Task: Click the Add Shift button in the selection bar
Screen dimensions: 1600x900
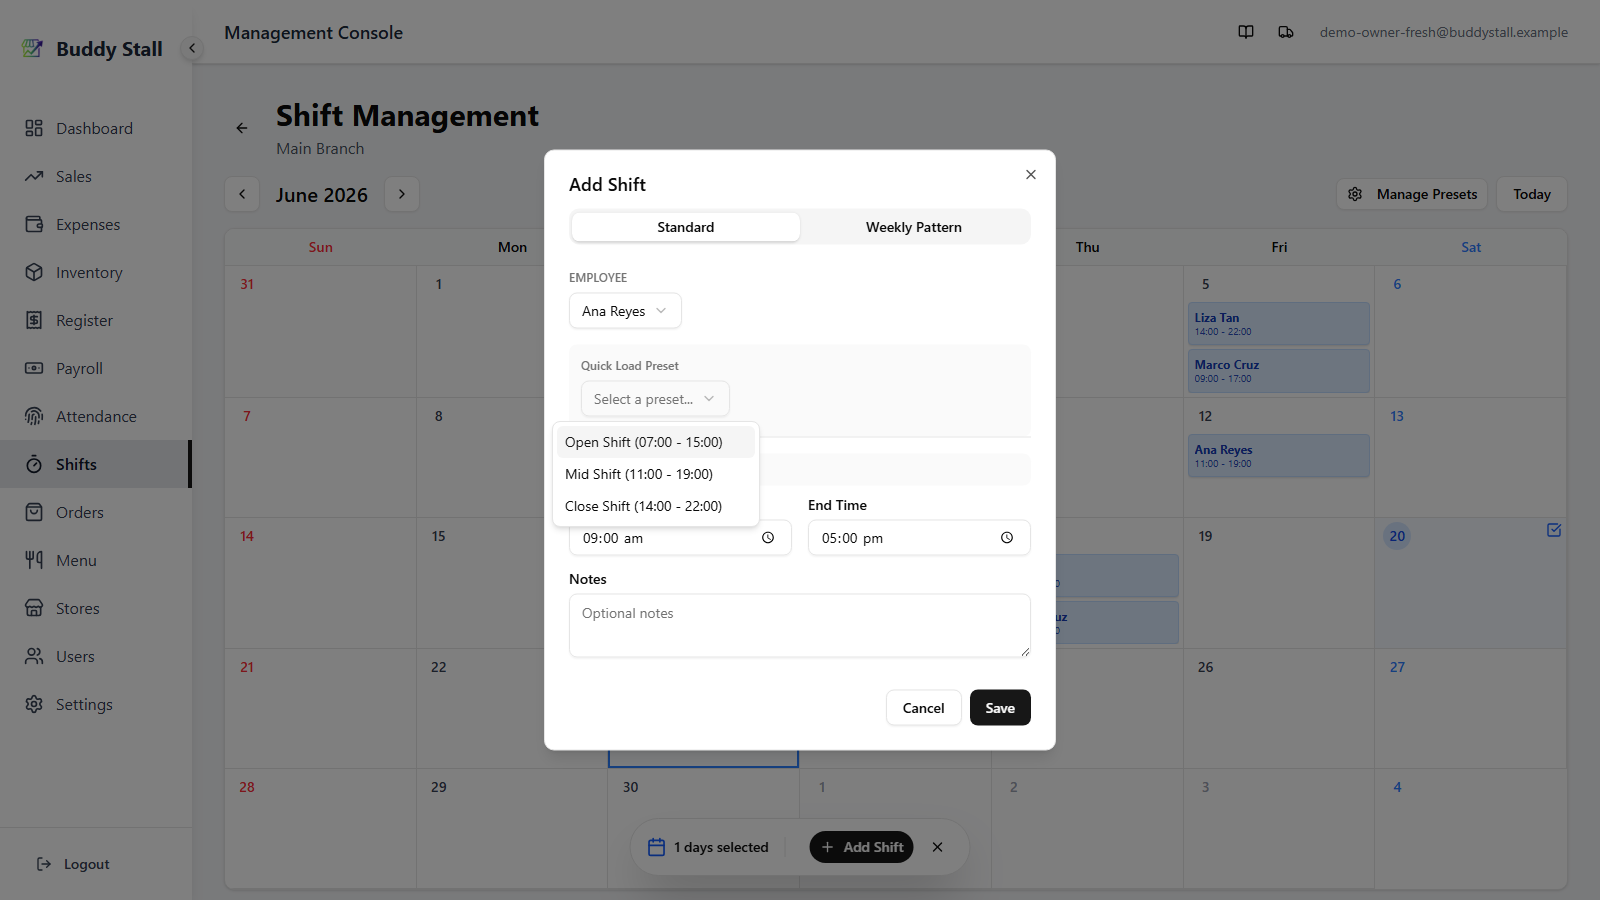Action: tap(862, 847)
